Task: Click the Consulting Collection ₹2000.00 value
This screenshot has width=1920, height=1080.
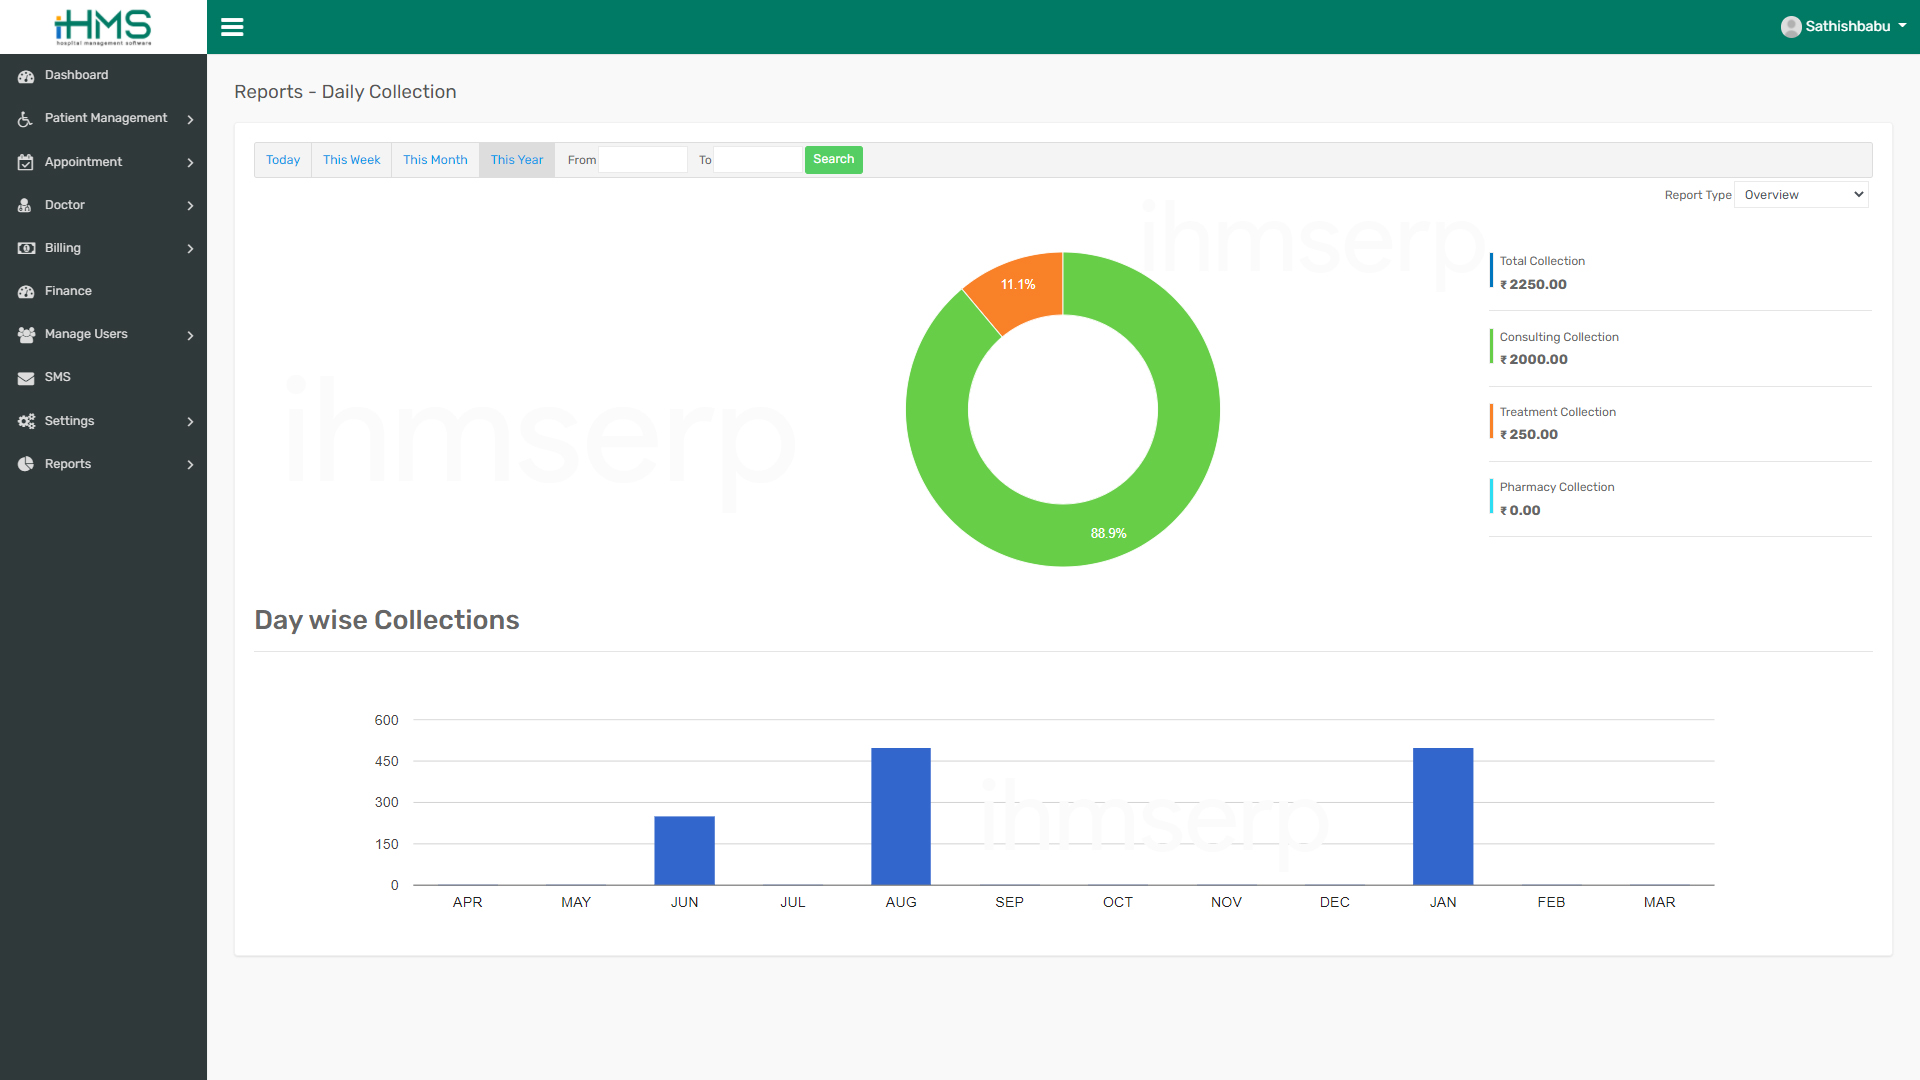Action: click(1534, 360)
